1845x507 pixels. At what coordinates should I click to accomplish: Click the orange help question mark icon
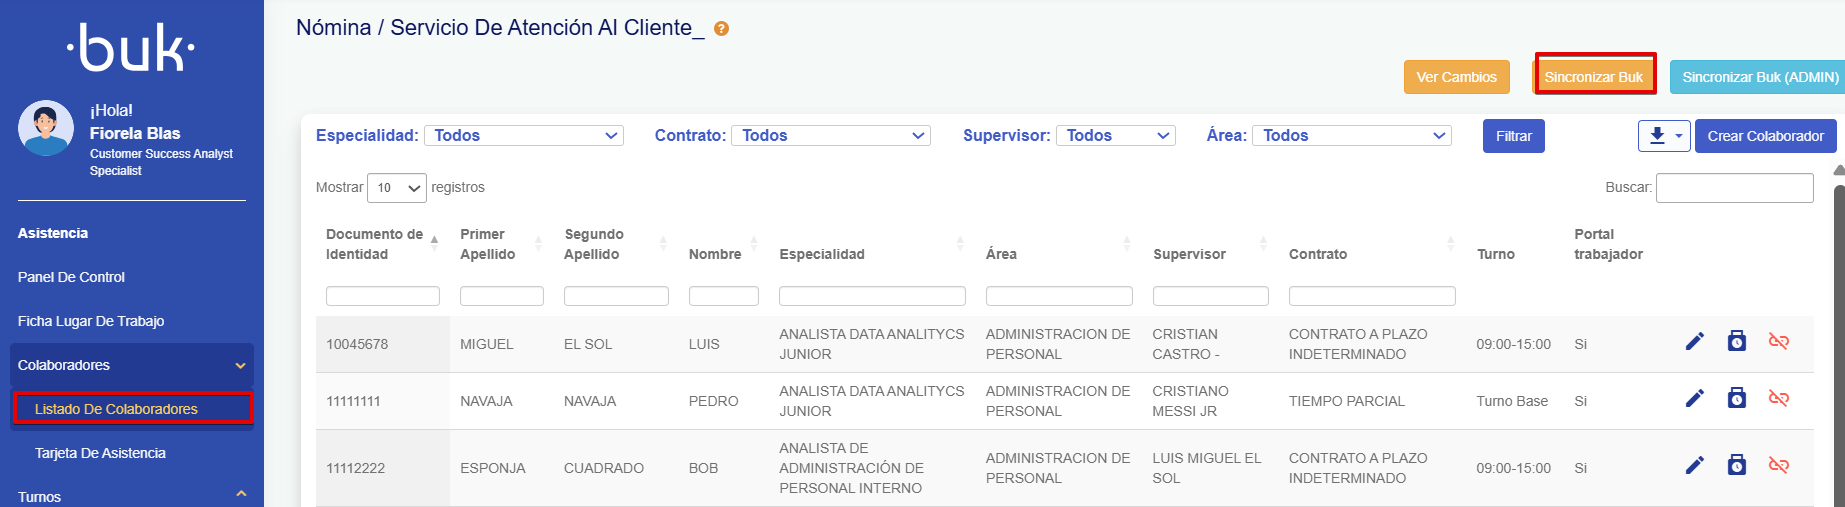pos(721,29)
